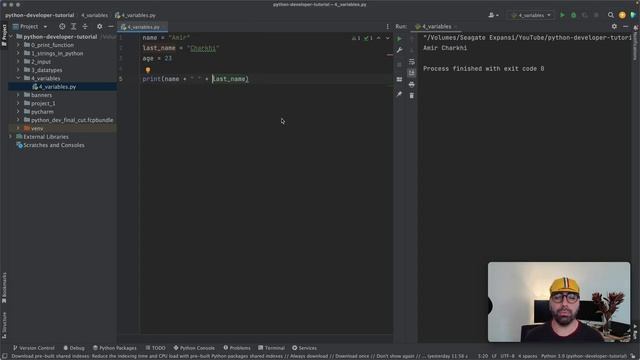Toggle soft-wrap in Run console
This screenshot has width=640, height=360.
point(411,62)
